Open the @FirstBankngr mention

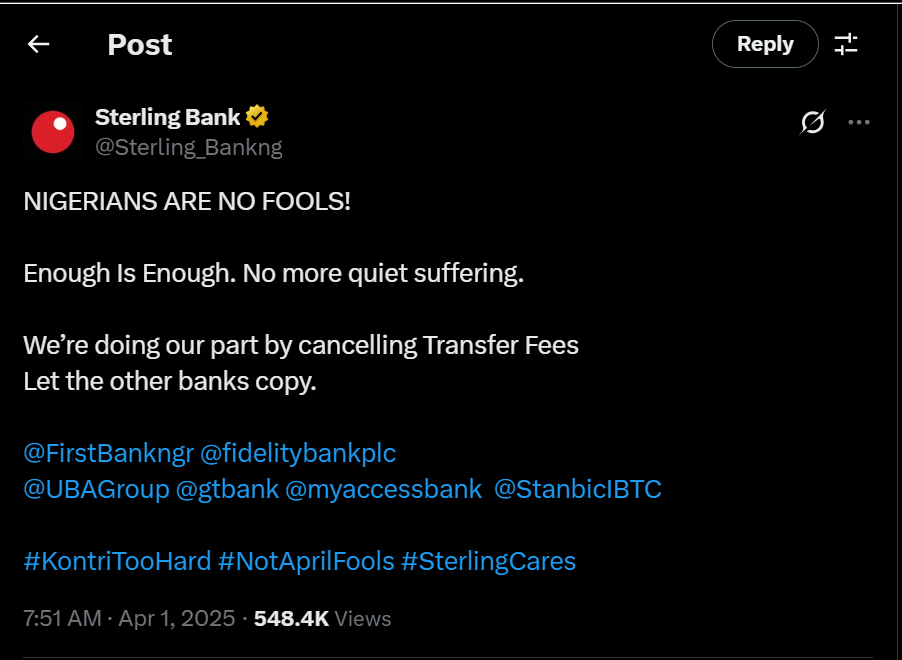point(108,453)
